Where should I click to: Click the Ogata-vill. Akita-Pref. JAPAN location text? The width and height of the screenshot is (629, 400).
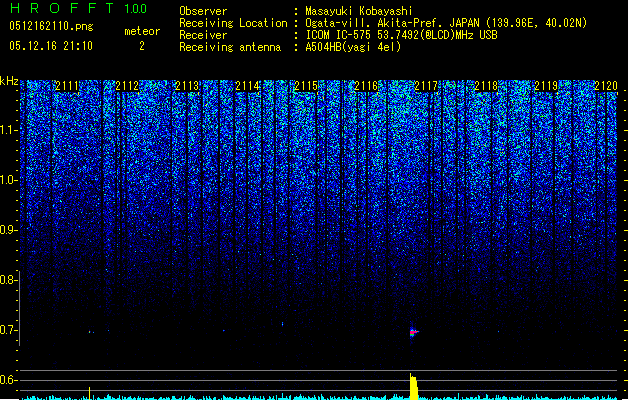446,23
